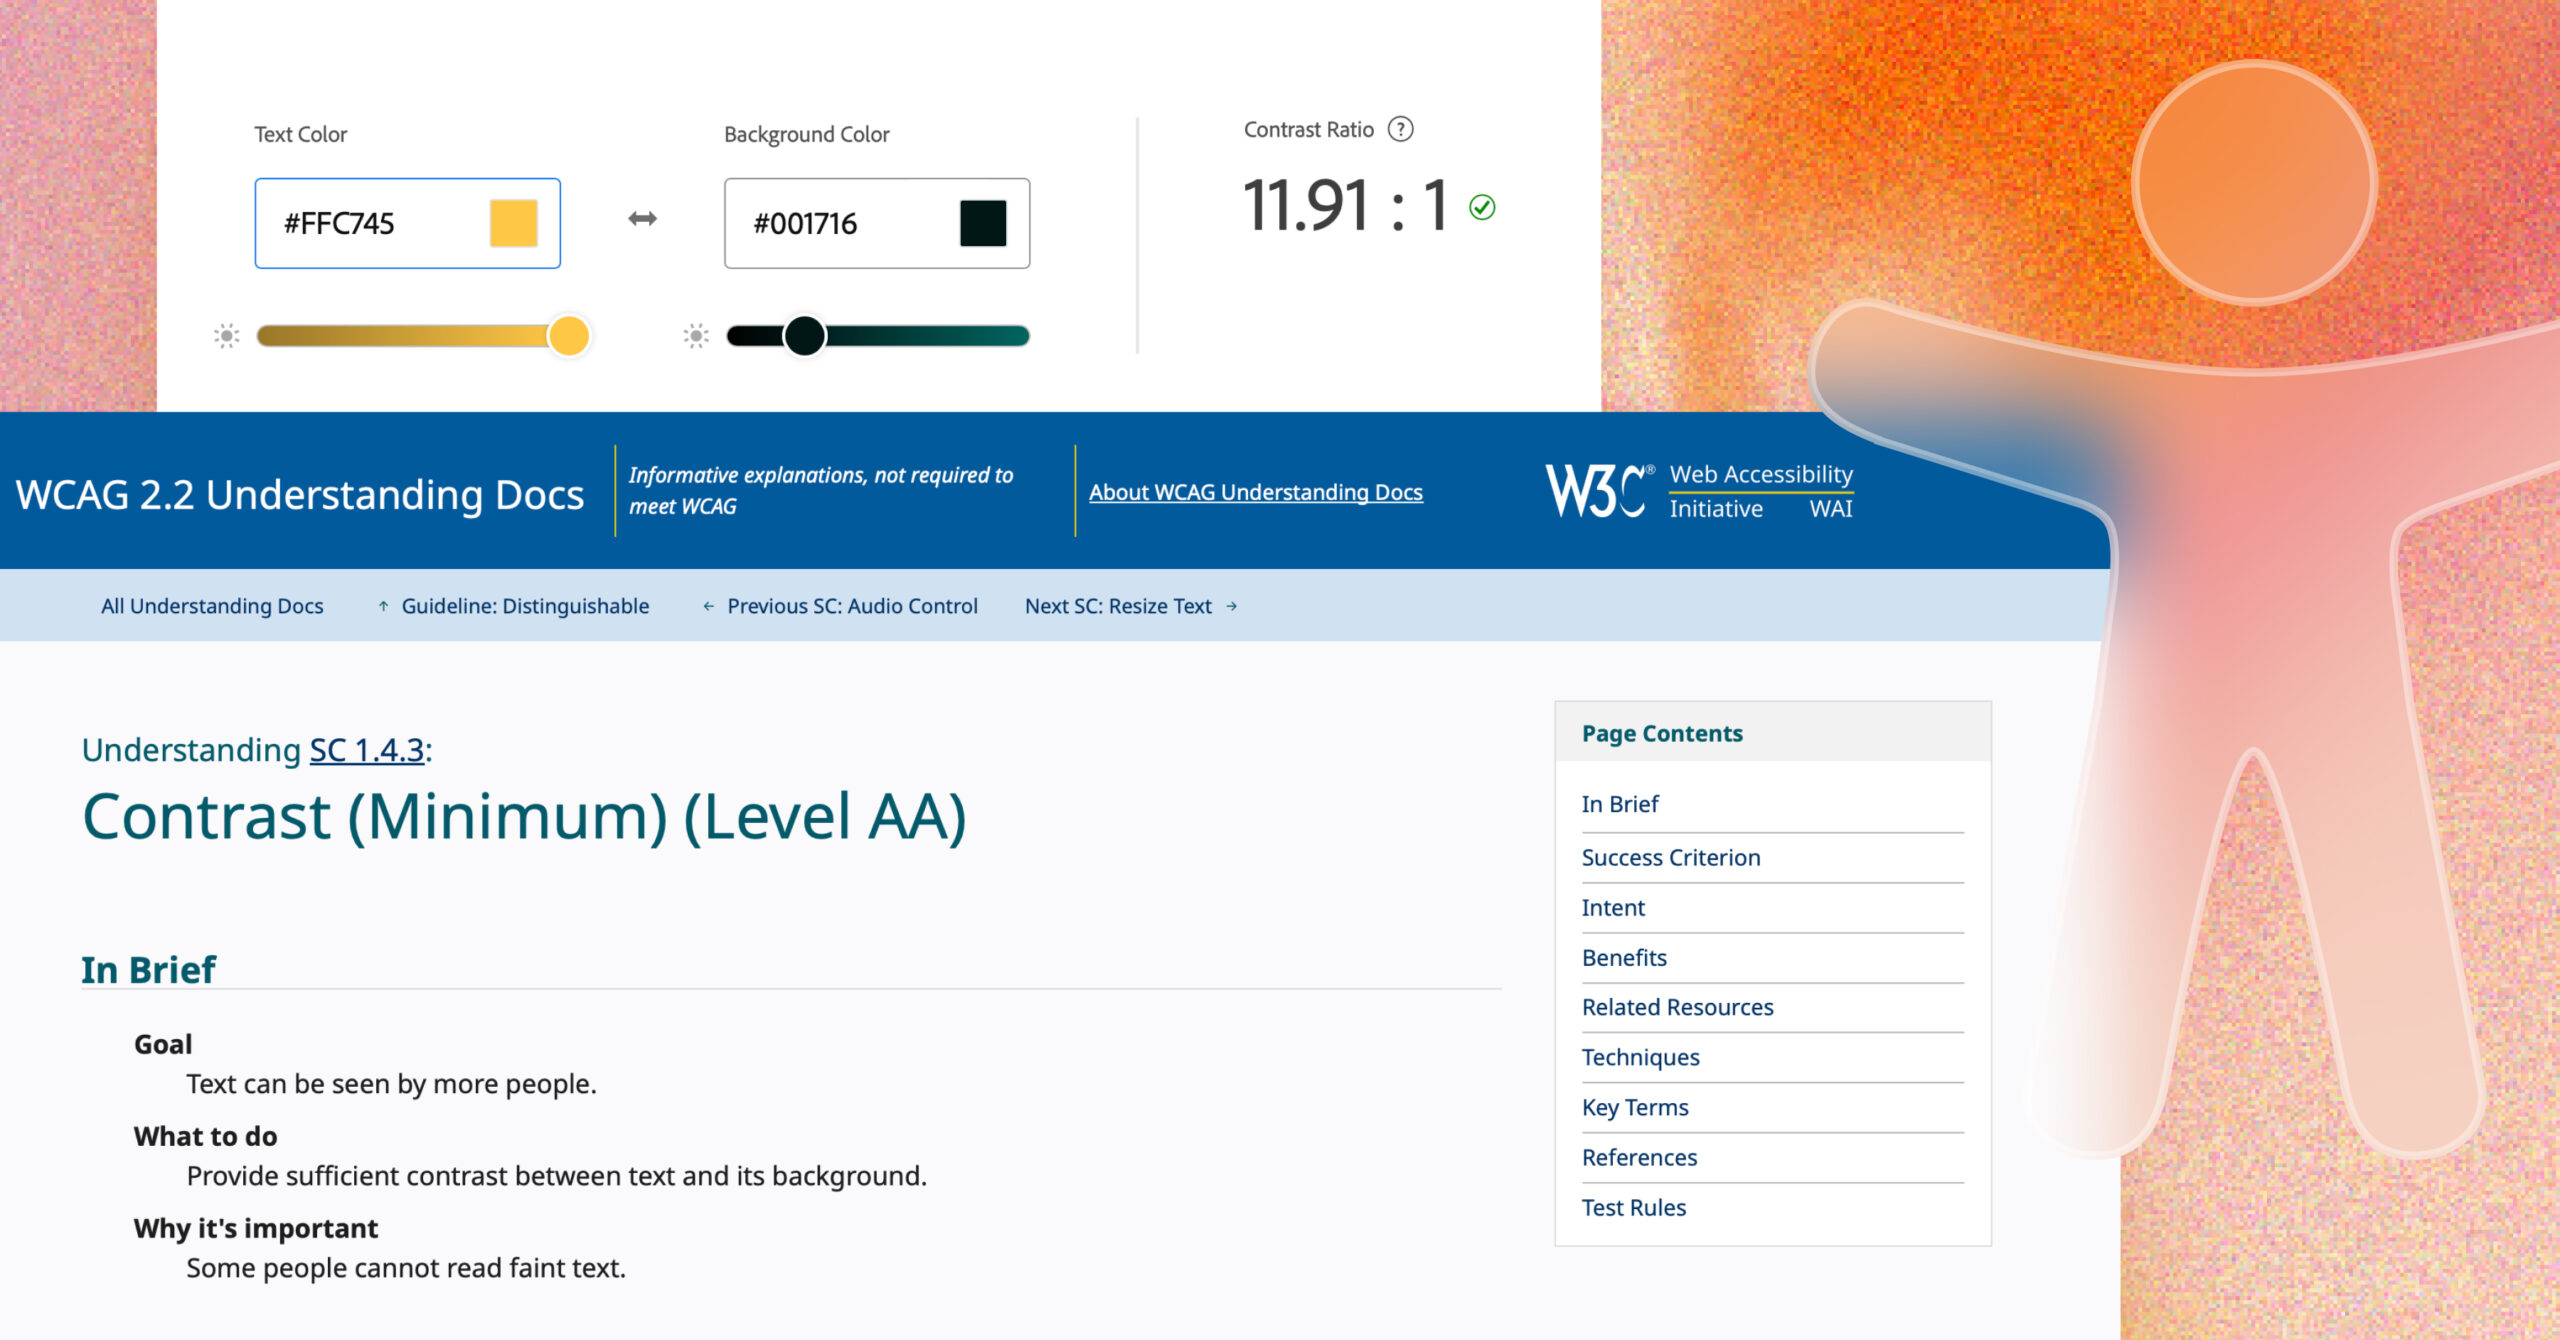Click the 'Why it's important' term
2560x1340 pixels.
256,1229
